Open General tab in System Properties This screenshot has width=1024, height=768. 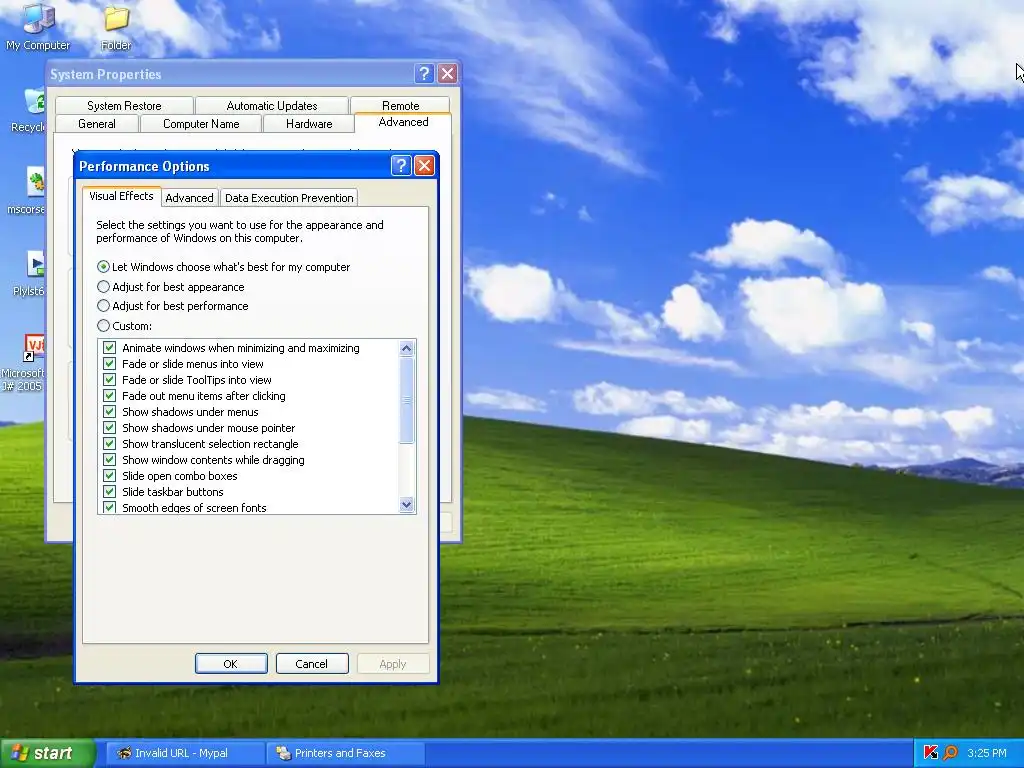click(97, 123)
